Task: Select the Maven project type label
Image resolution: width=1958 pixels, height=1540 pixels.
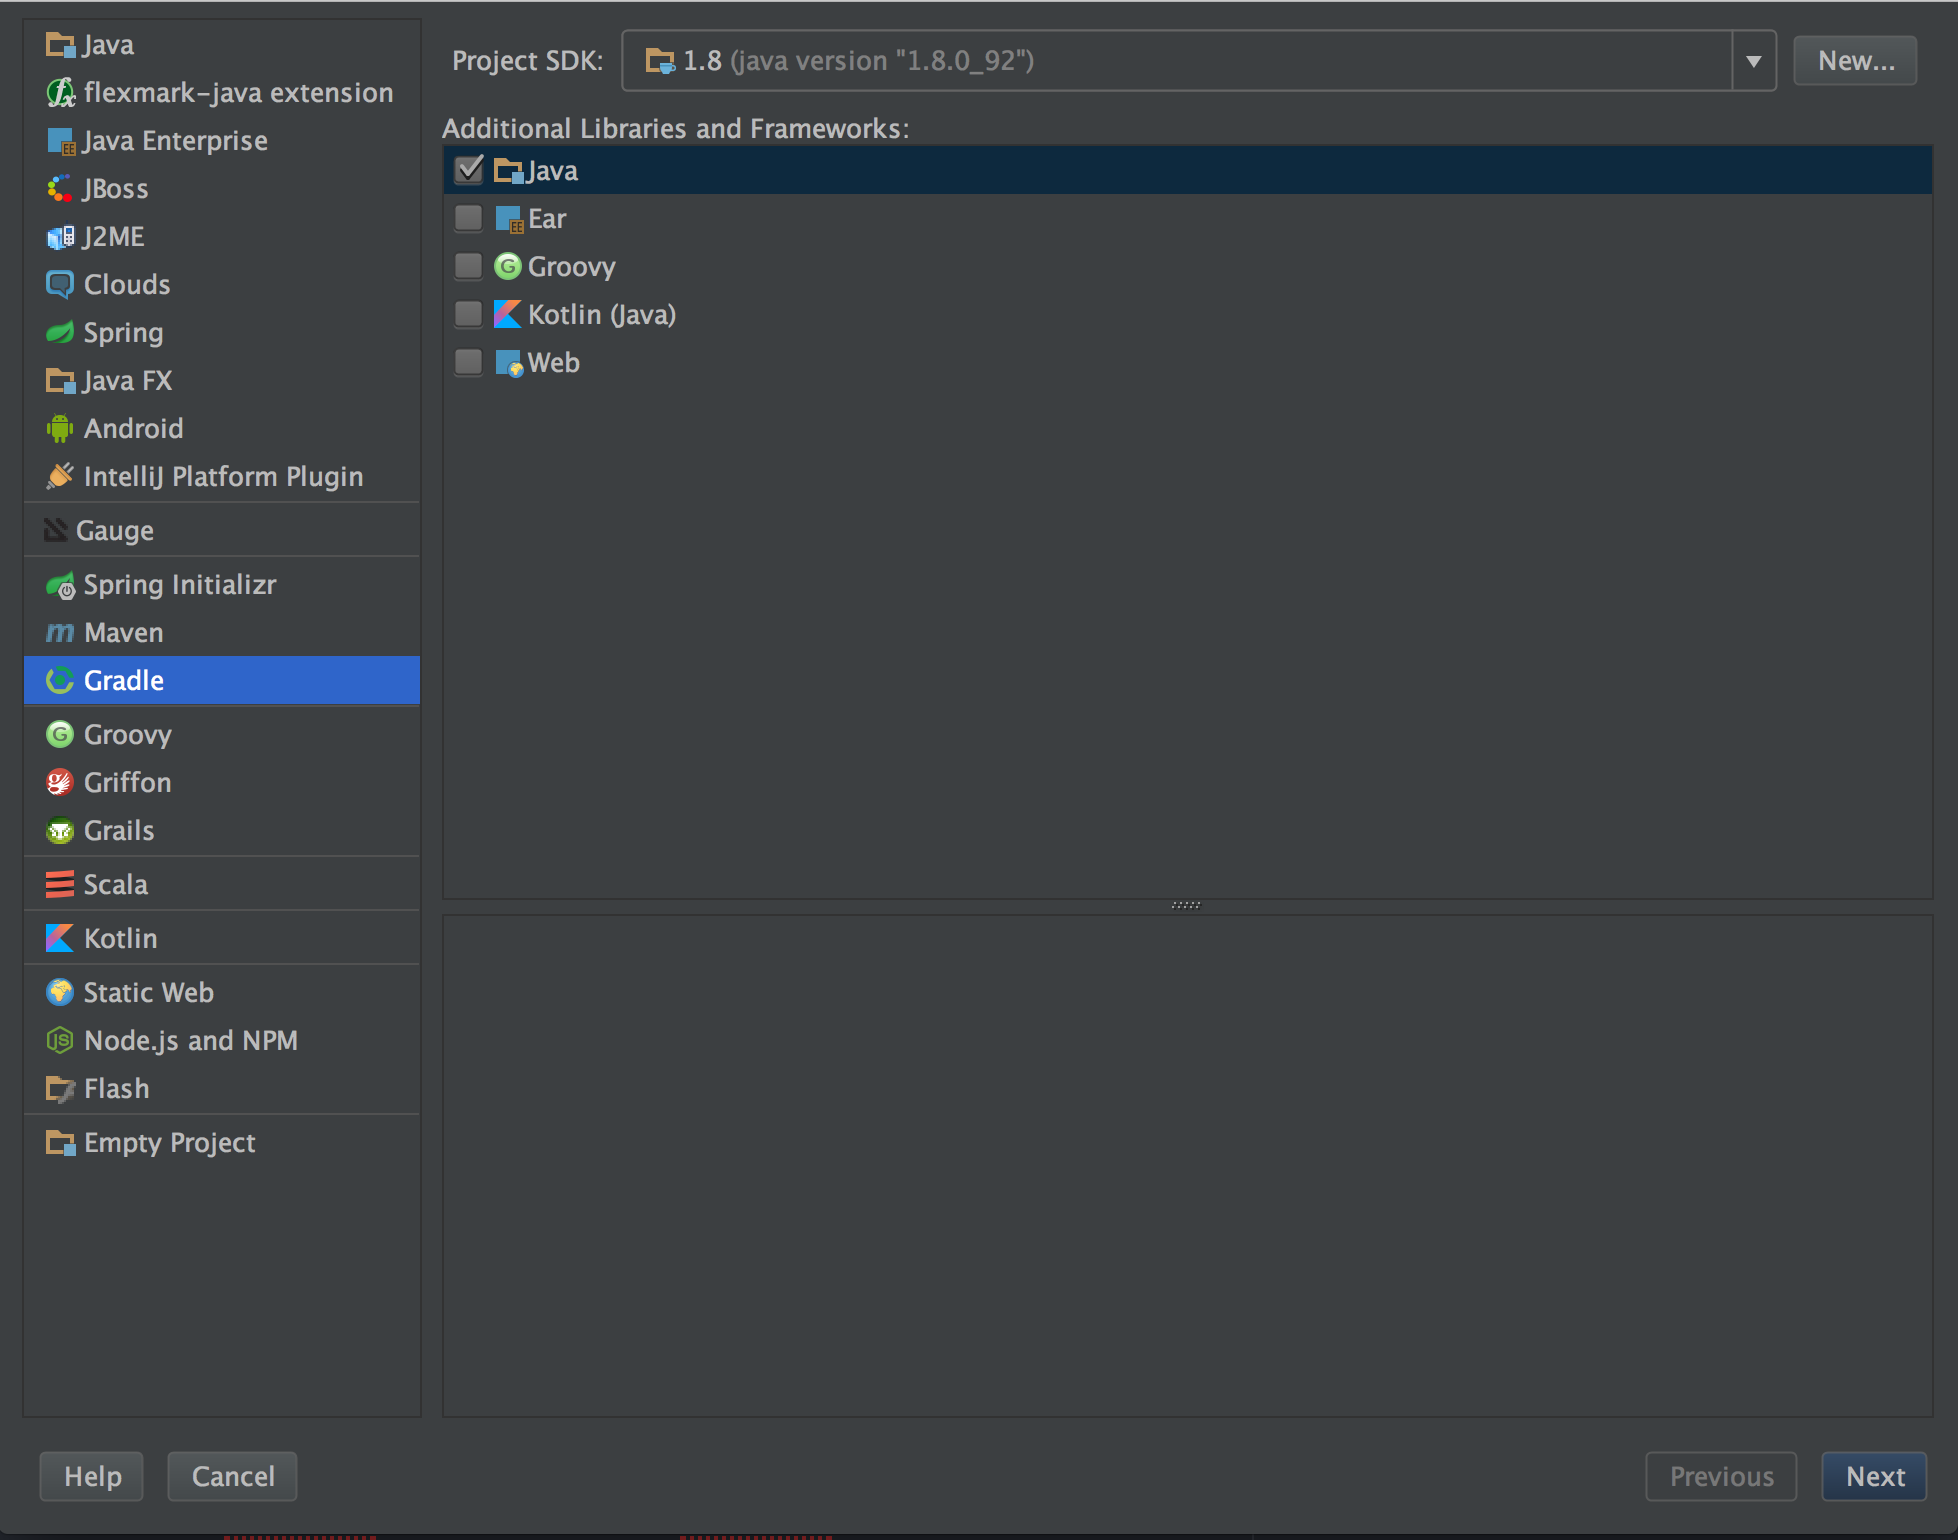Action: (124, 633)
